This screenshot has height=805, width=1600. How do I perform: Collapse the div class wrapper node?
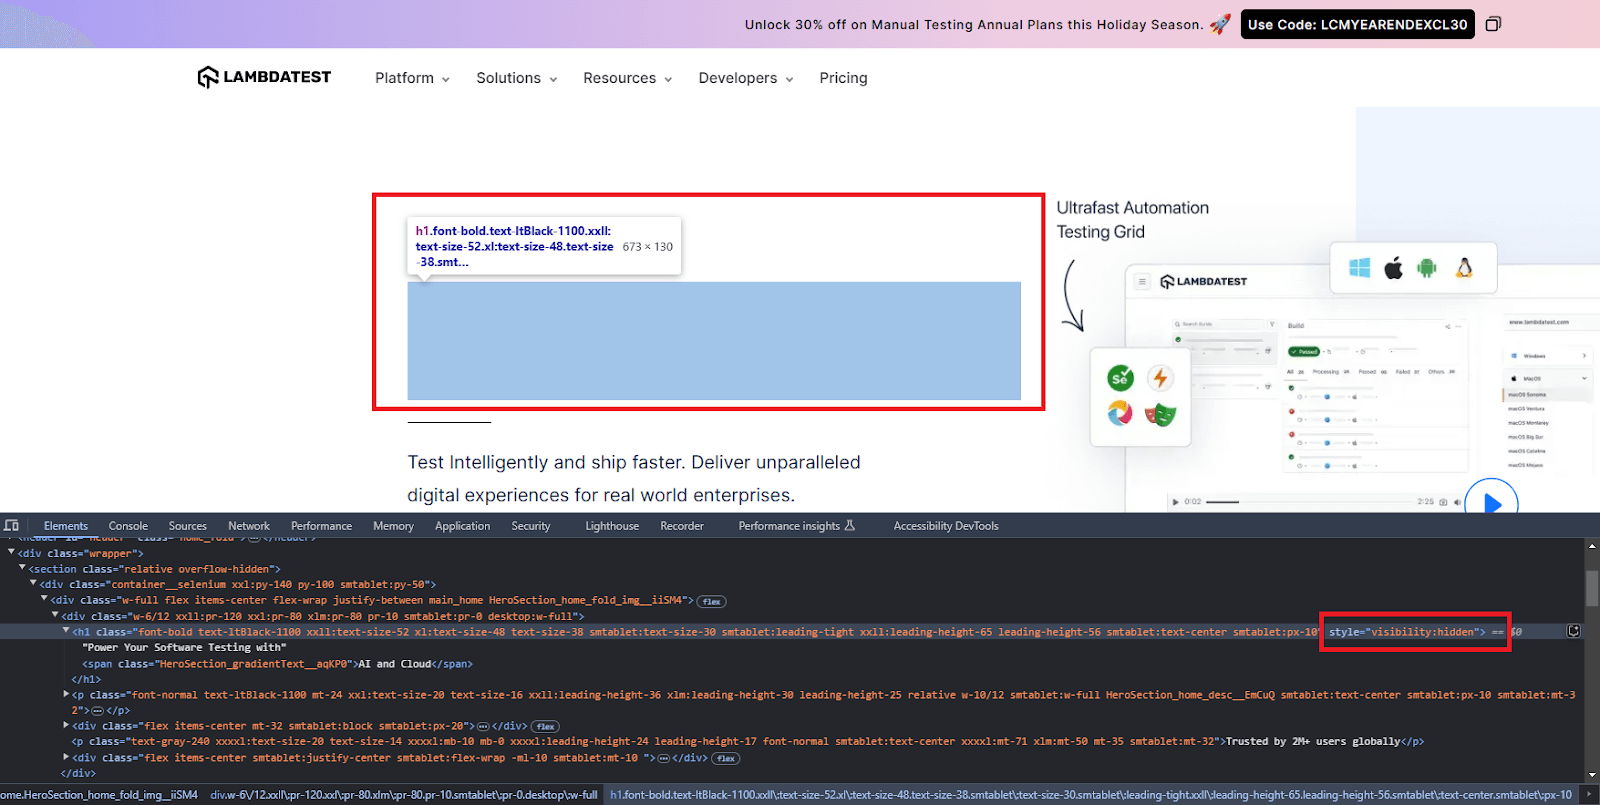[x=11, y=552]
